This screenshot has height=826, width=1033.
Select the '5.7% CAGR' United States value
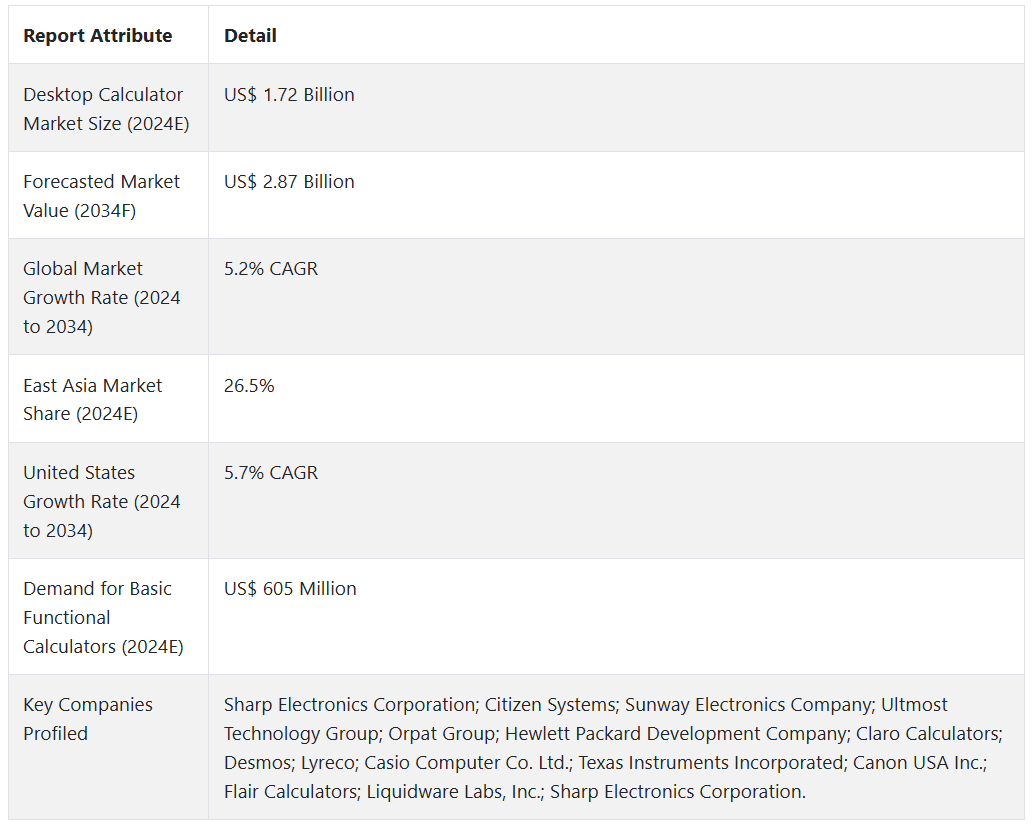click(270, 473)
